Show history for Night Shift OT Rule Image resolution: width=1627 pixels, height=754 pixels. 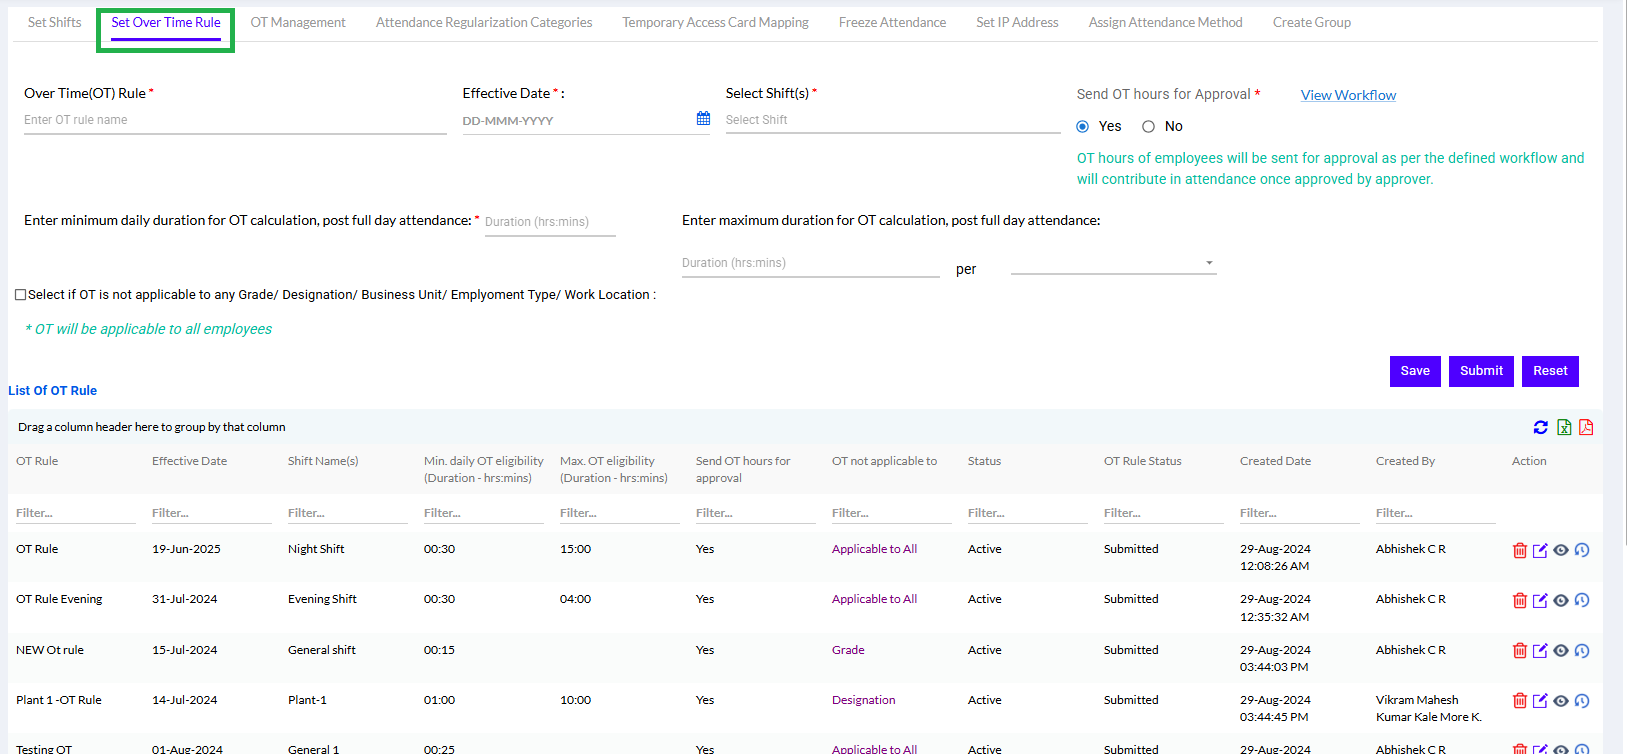tap(1582, 550)
